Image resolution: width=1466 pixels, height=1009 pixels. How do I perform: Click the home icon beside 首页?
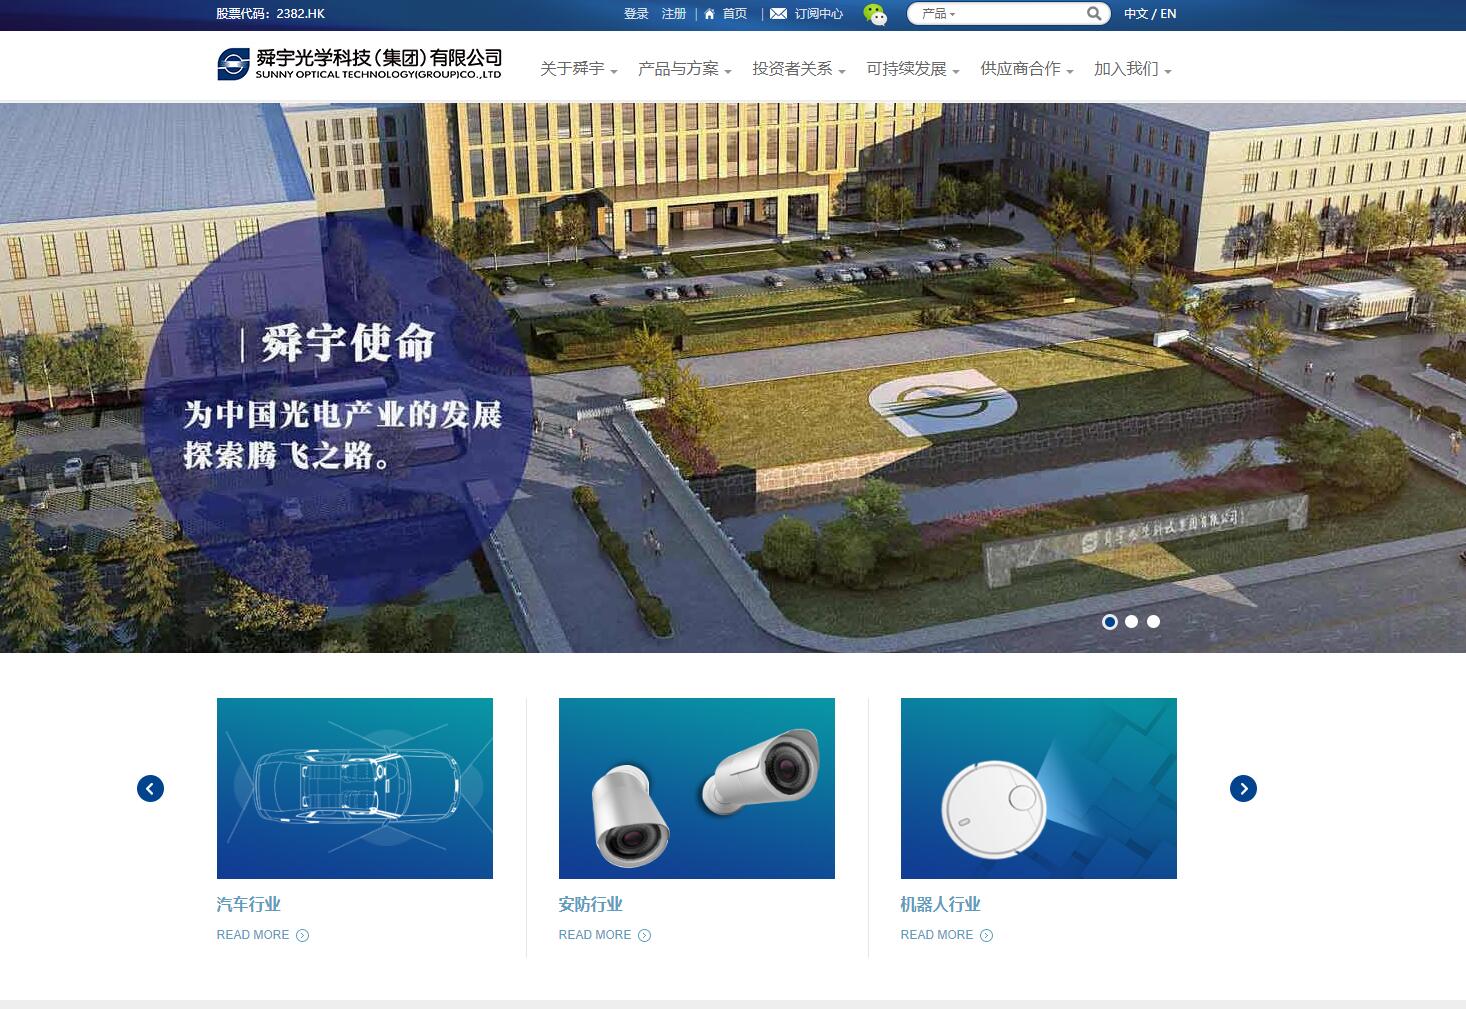tap(709, 14)
